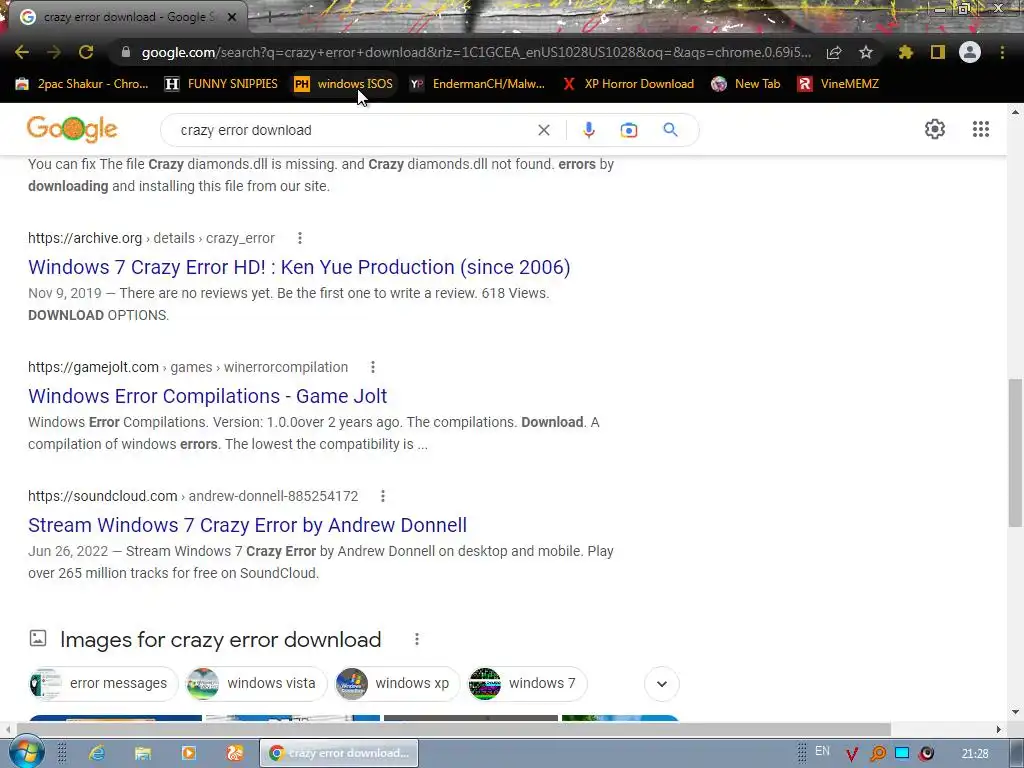The width and height of the screenshot is (1024, 768).
Task: Search by image with the camera icon
Action: click(x=628, y=130)
